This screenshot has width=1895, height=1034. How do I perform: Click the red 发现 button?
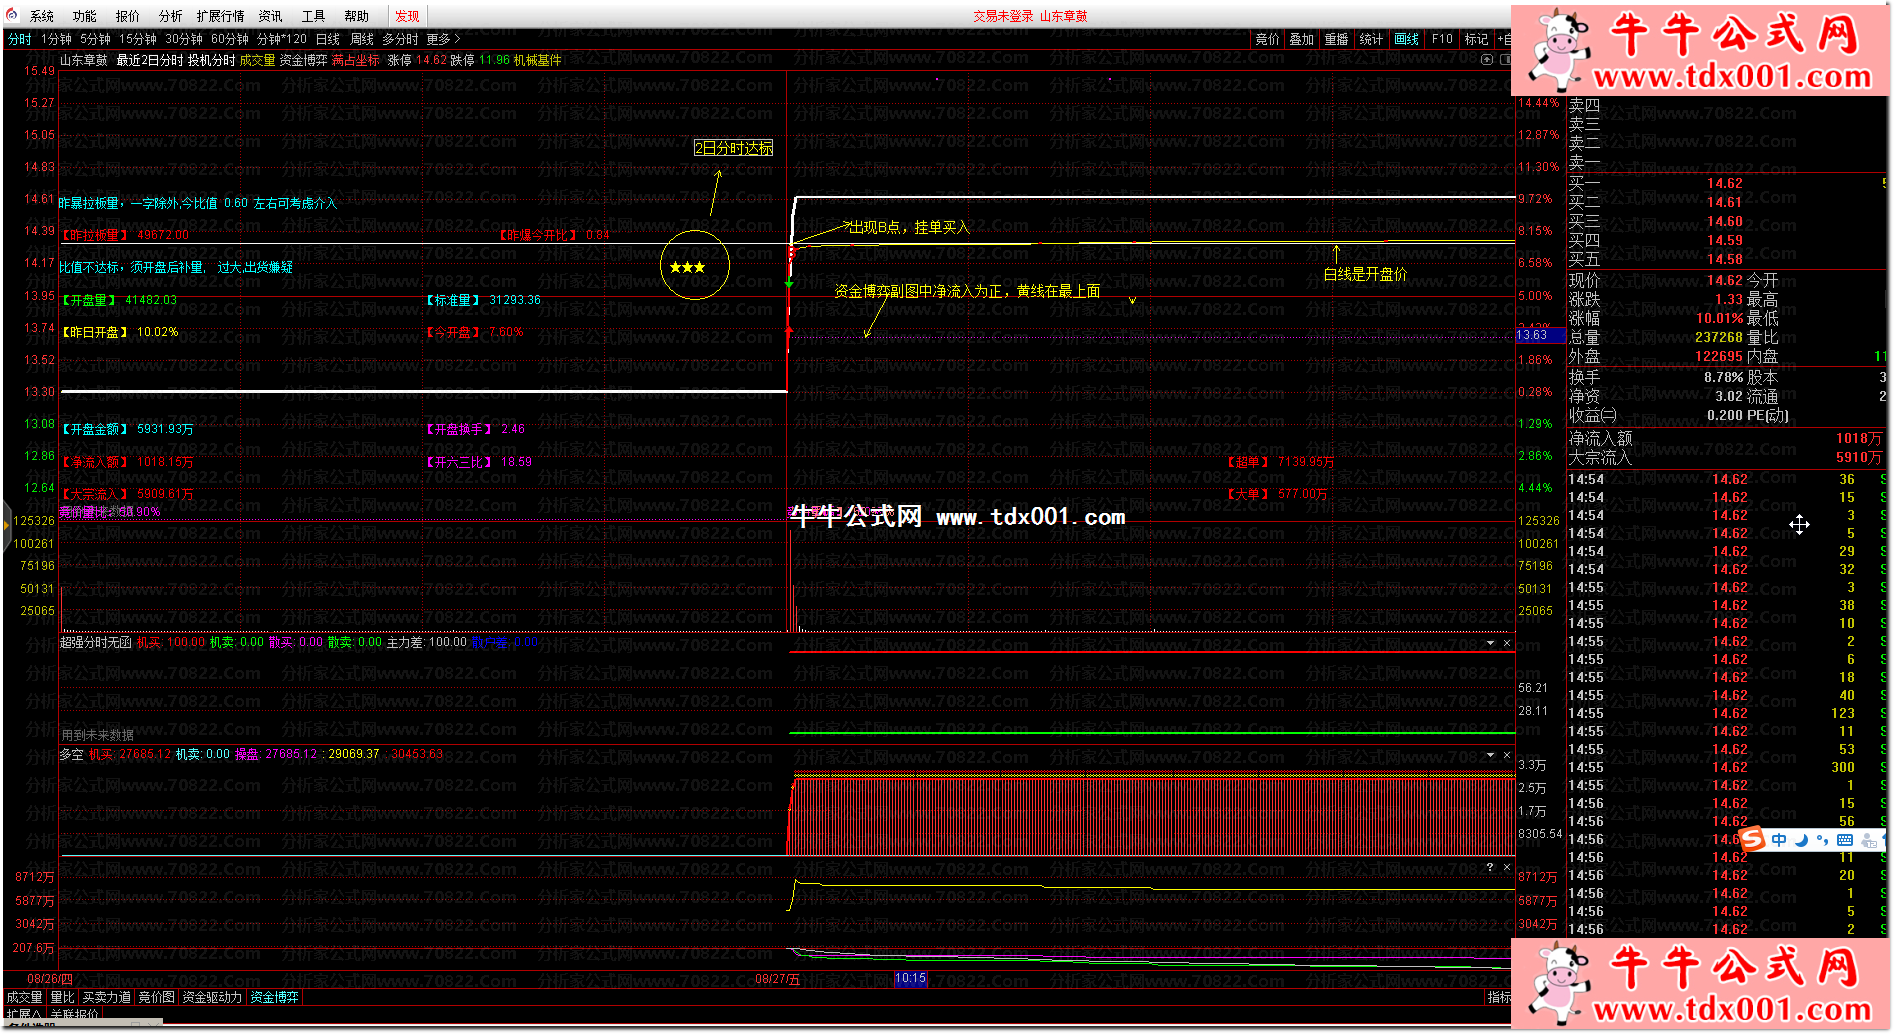pyautogui.click(x=407, y=16)
